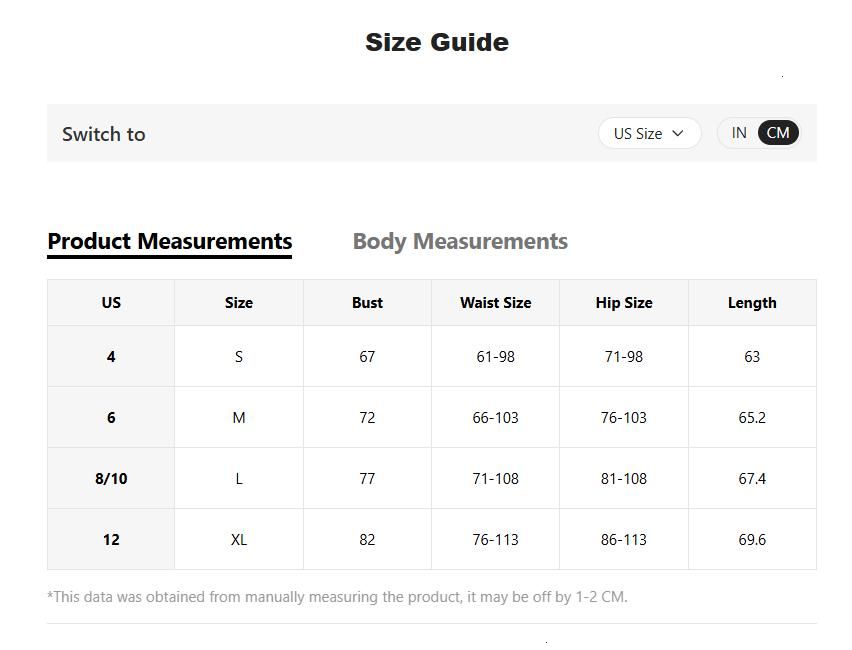Click the US Size chevron arrow
This screenshot has width=852, height=650.
(x=678, y=133)
